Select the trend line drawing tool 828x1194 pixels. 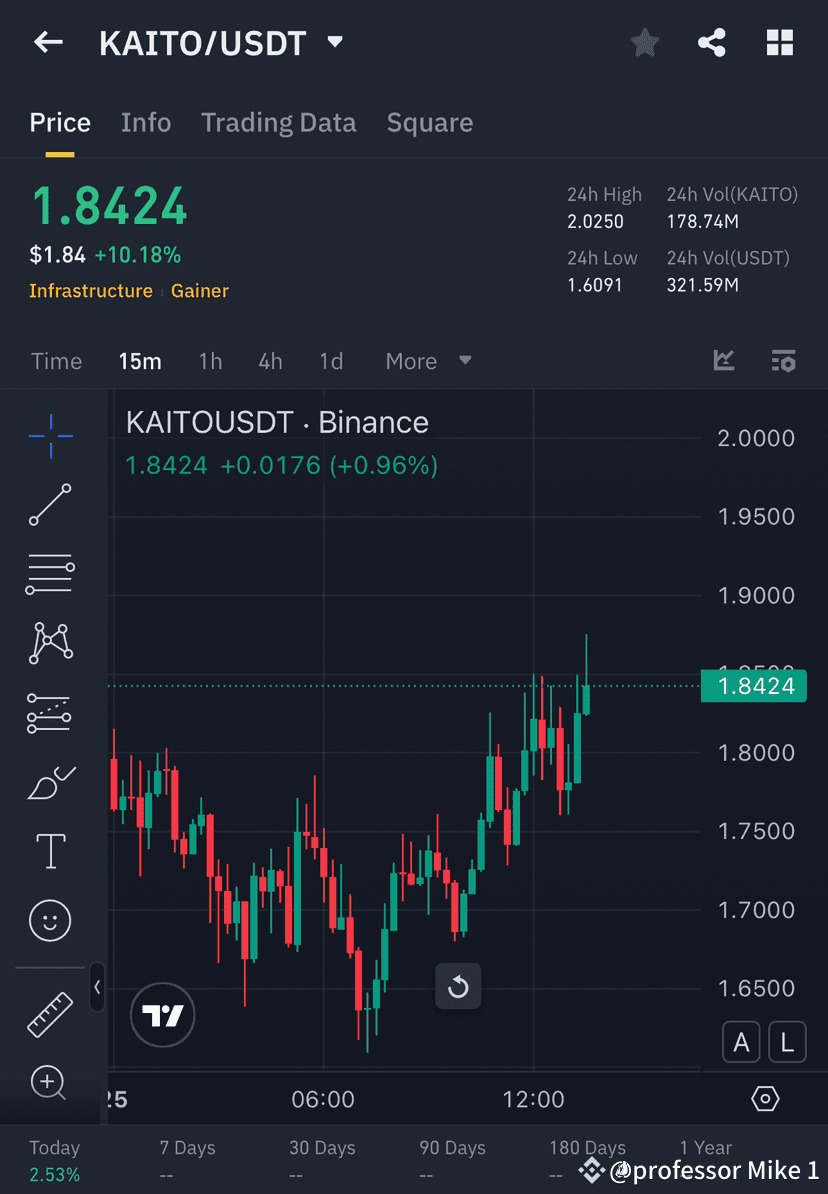[50, 505]
